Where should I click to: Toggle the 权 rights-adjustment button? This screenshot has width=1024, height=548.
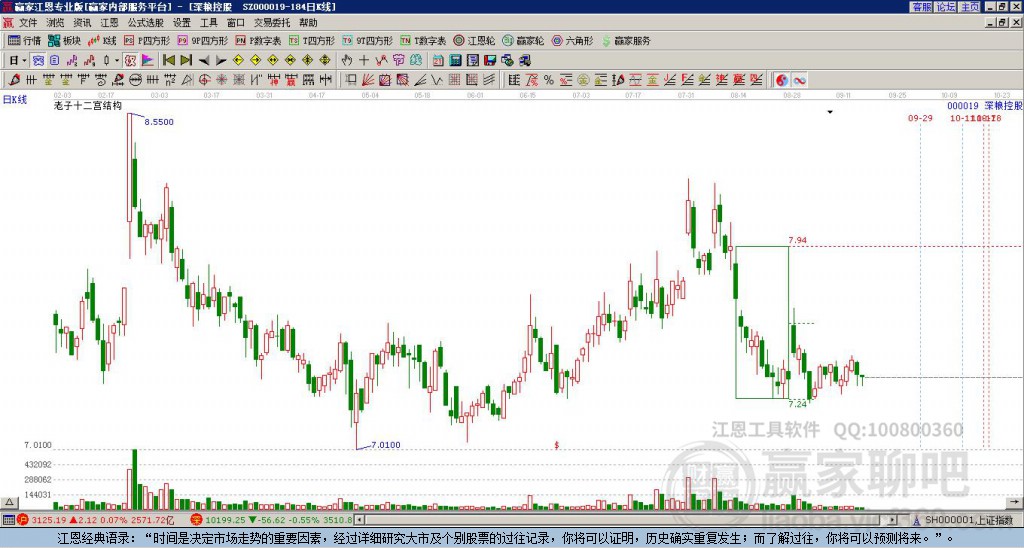[x=130, y=61]
